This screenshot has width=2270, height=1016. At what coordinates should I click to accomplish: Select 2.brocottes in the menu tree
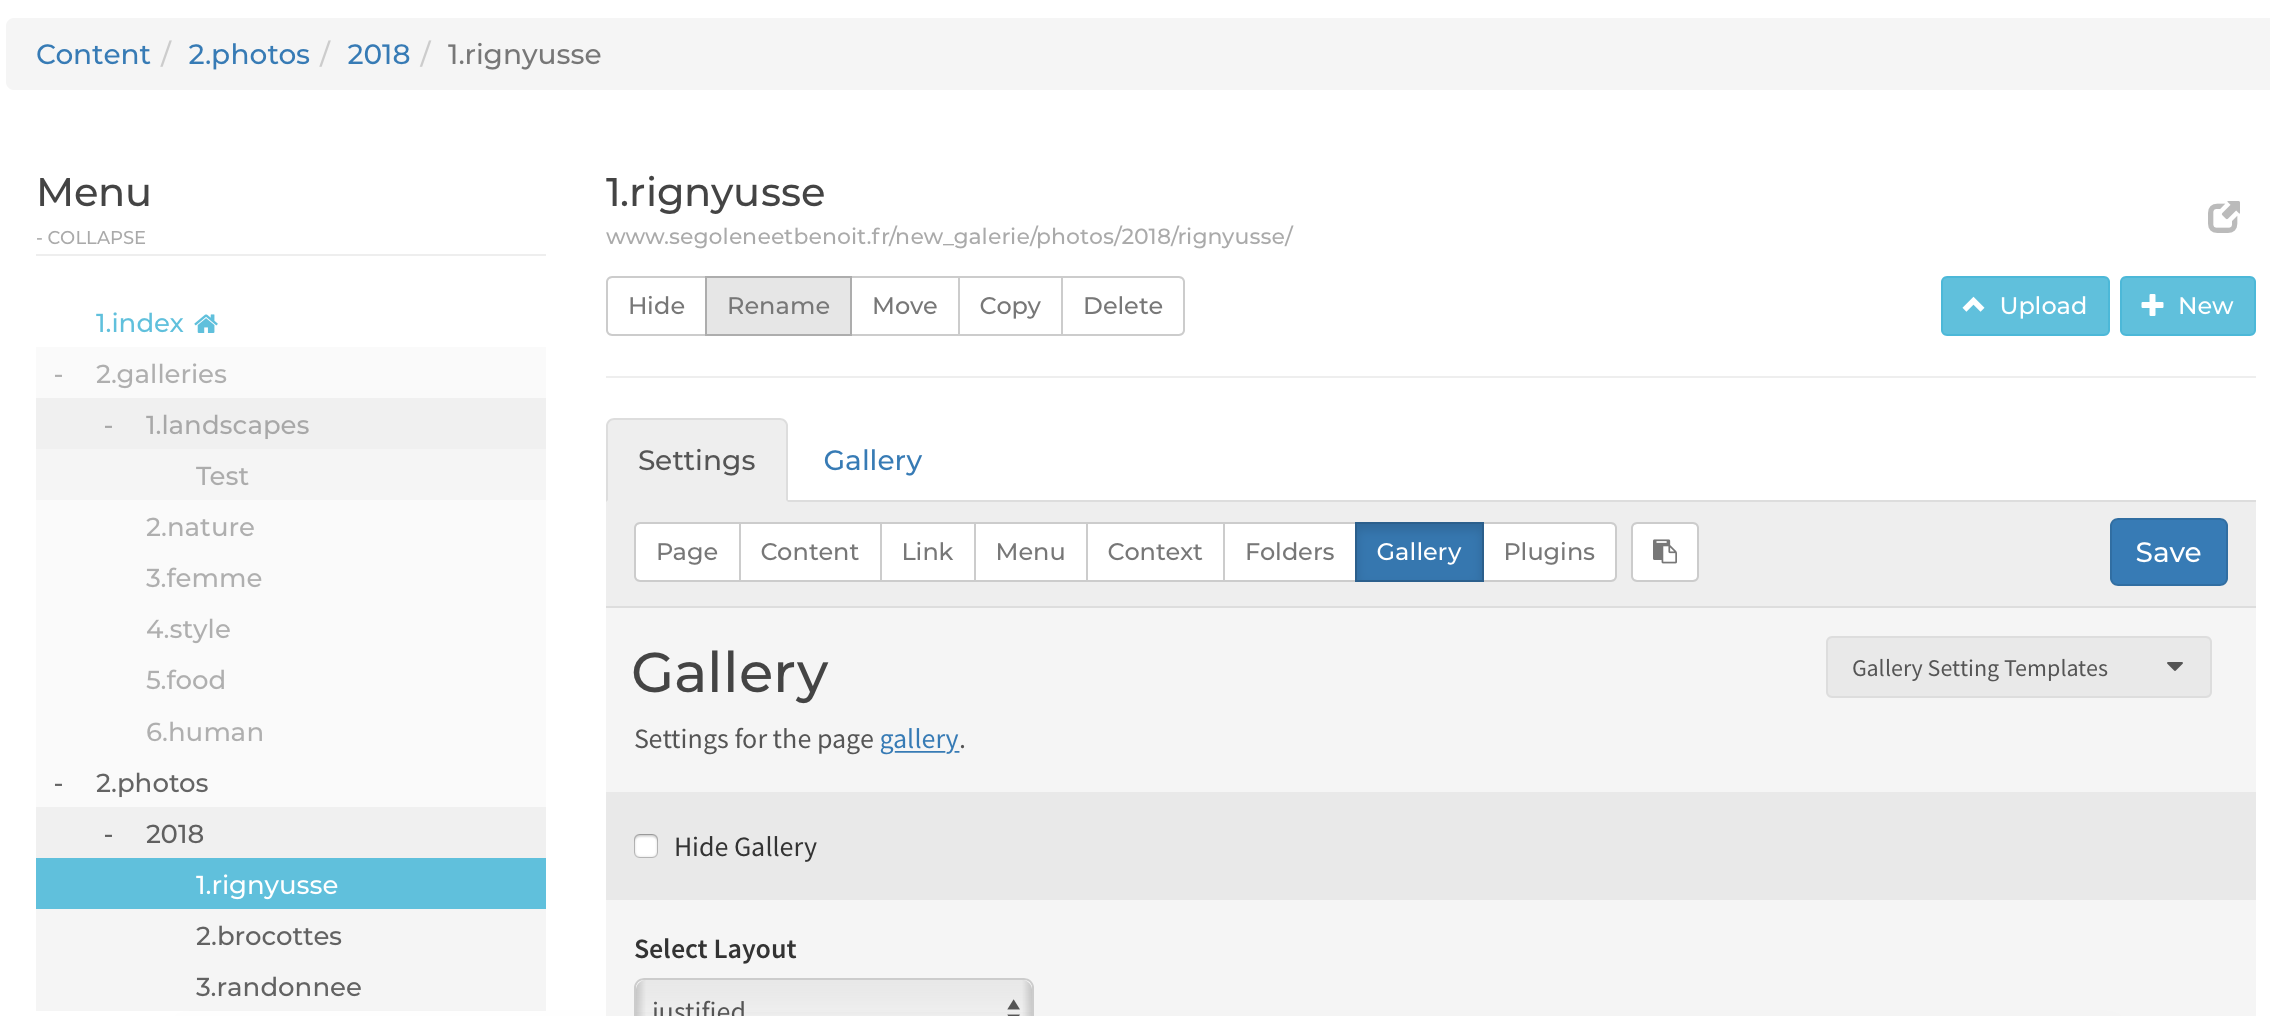click(x=269, y=936)
